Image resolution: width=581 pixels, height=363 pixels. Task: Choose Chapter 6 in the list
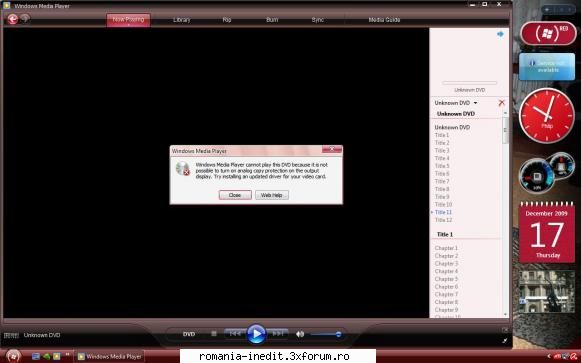[x=446, y=287]
